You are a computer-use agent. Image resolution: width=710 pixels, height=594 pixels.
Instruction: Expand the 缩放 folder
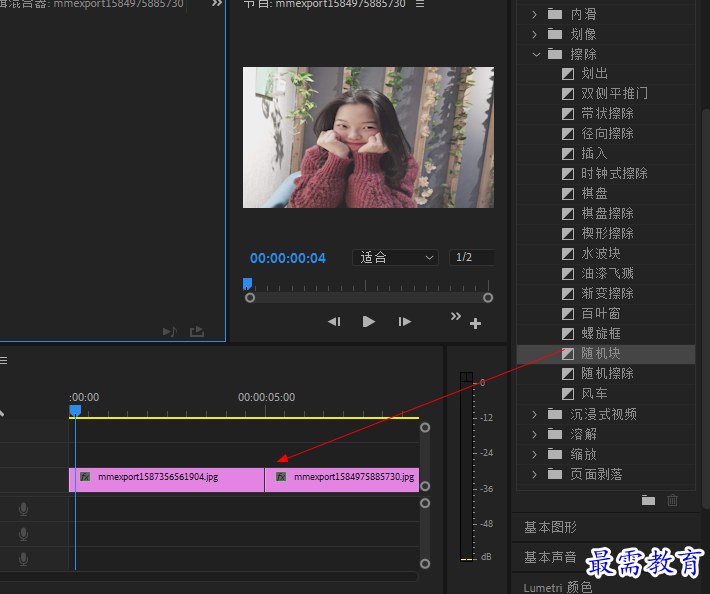(535, 454)
